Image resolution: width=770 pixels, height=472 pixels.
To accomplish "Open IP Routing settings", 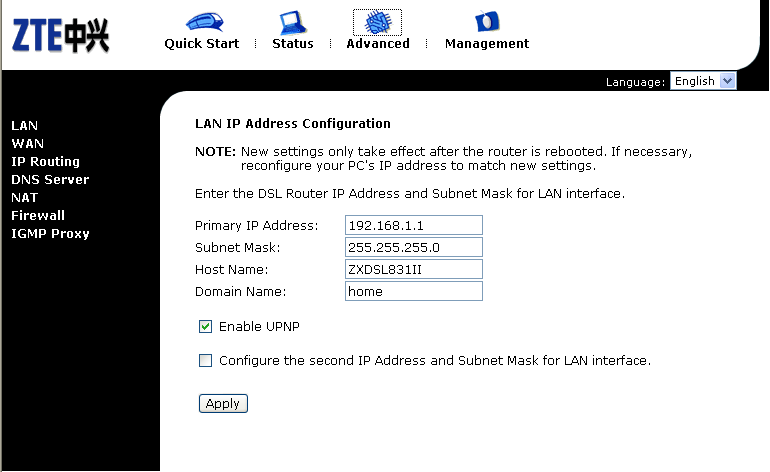I will [45, 162].
